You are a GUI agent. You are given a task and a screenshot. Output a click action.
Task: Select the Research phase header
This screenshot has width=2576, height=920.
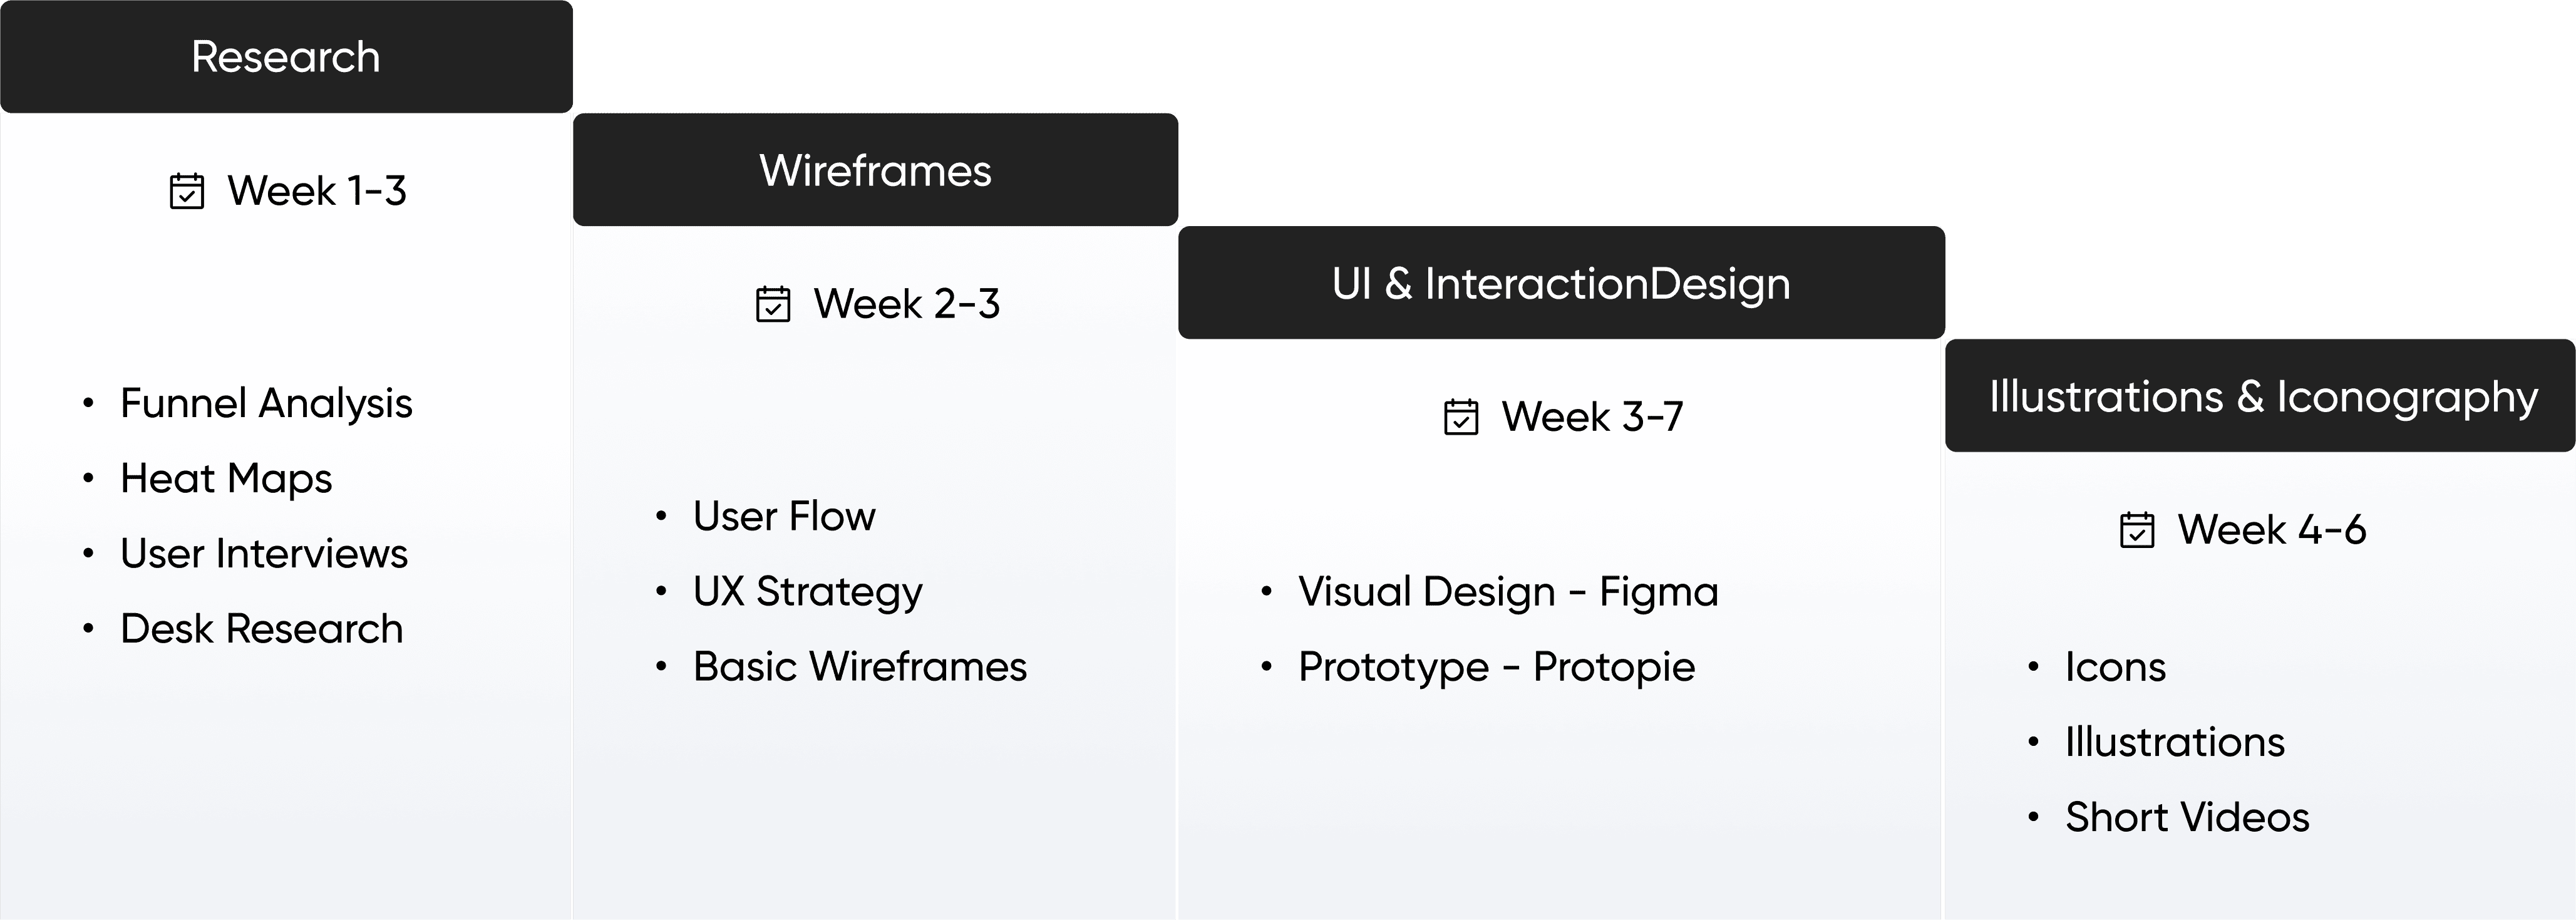[x=286, y=57]
